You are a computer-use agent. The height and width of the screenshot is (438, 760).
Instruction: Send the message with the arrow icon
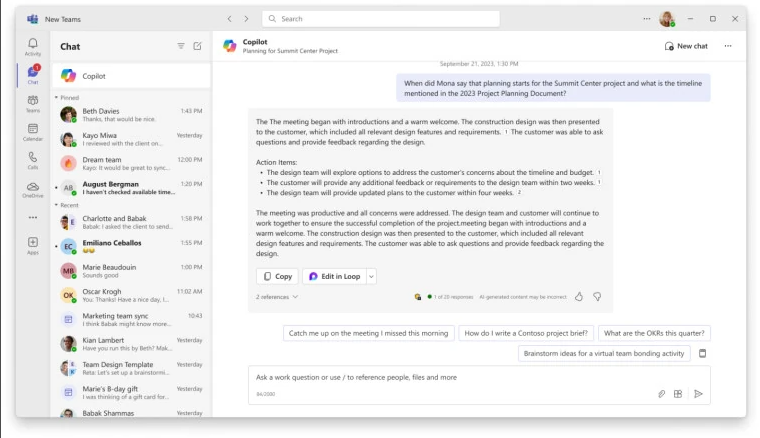pyautogui.click(x=698, y=394)
